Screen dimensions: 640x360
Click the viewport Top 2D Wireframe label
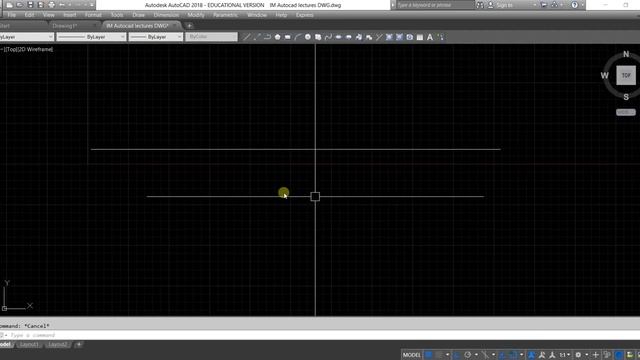point(27,49)
